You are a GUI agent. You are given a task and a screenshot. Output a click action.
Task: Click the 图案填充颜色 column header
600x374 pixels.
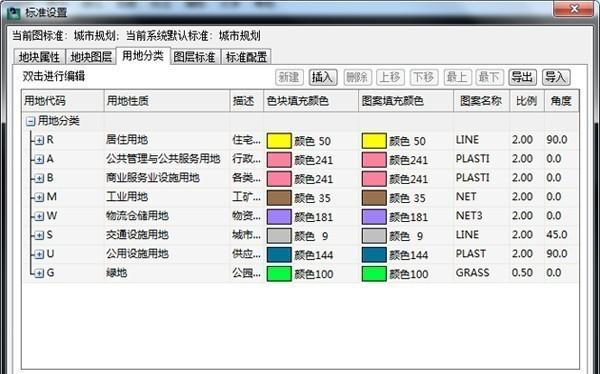point(406,101)
